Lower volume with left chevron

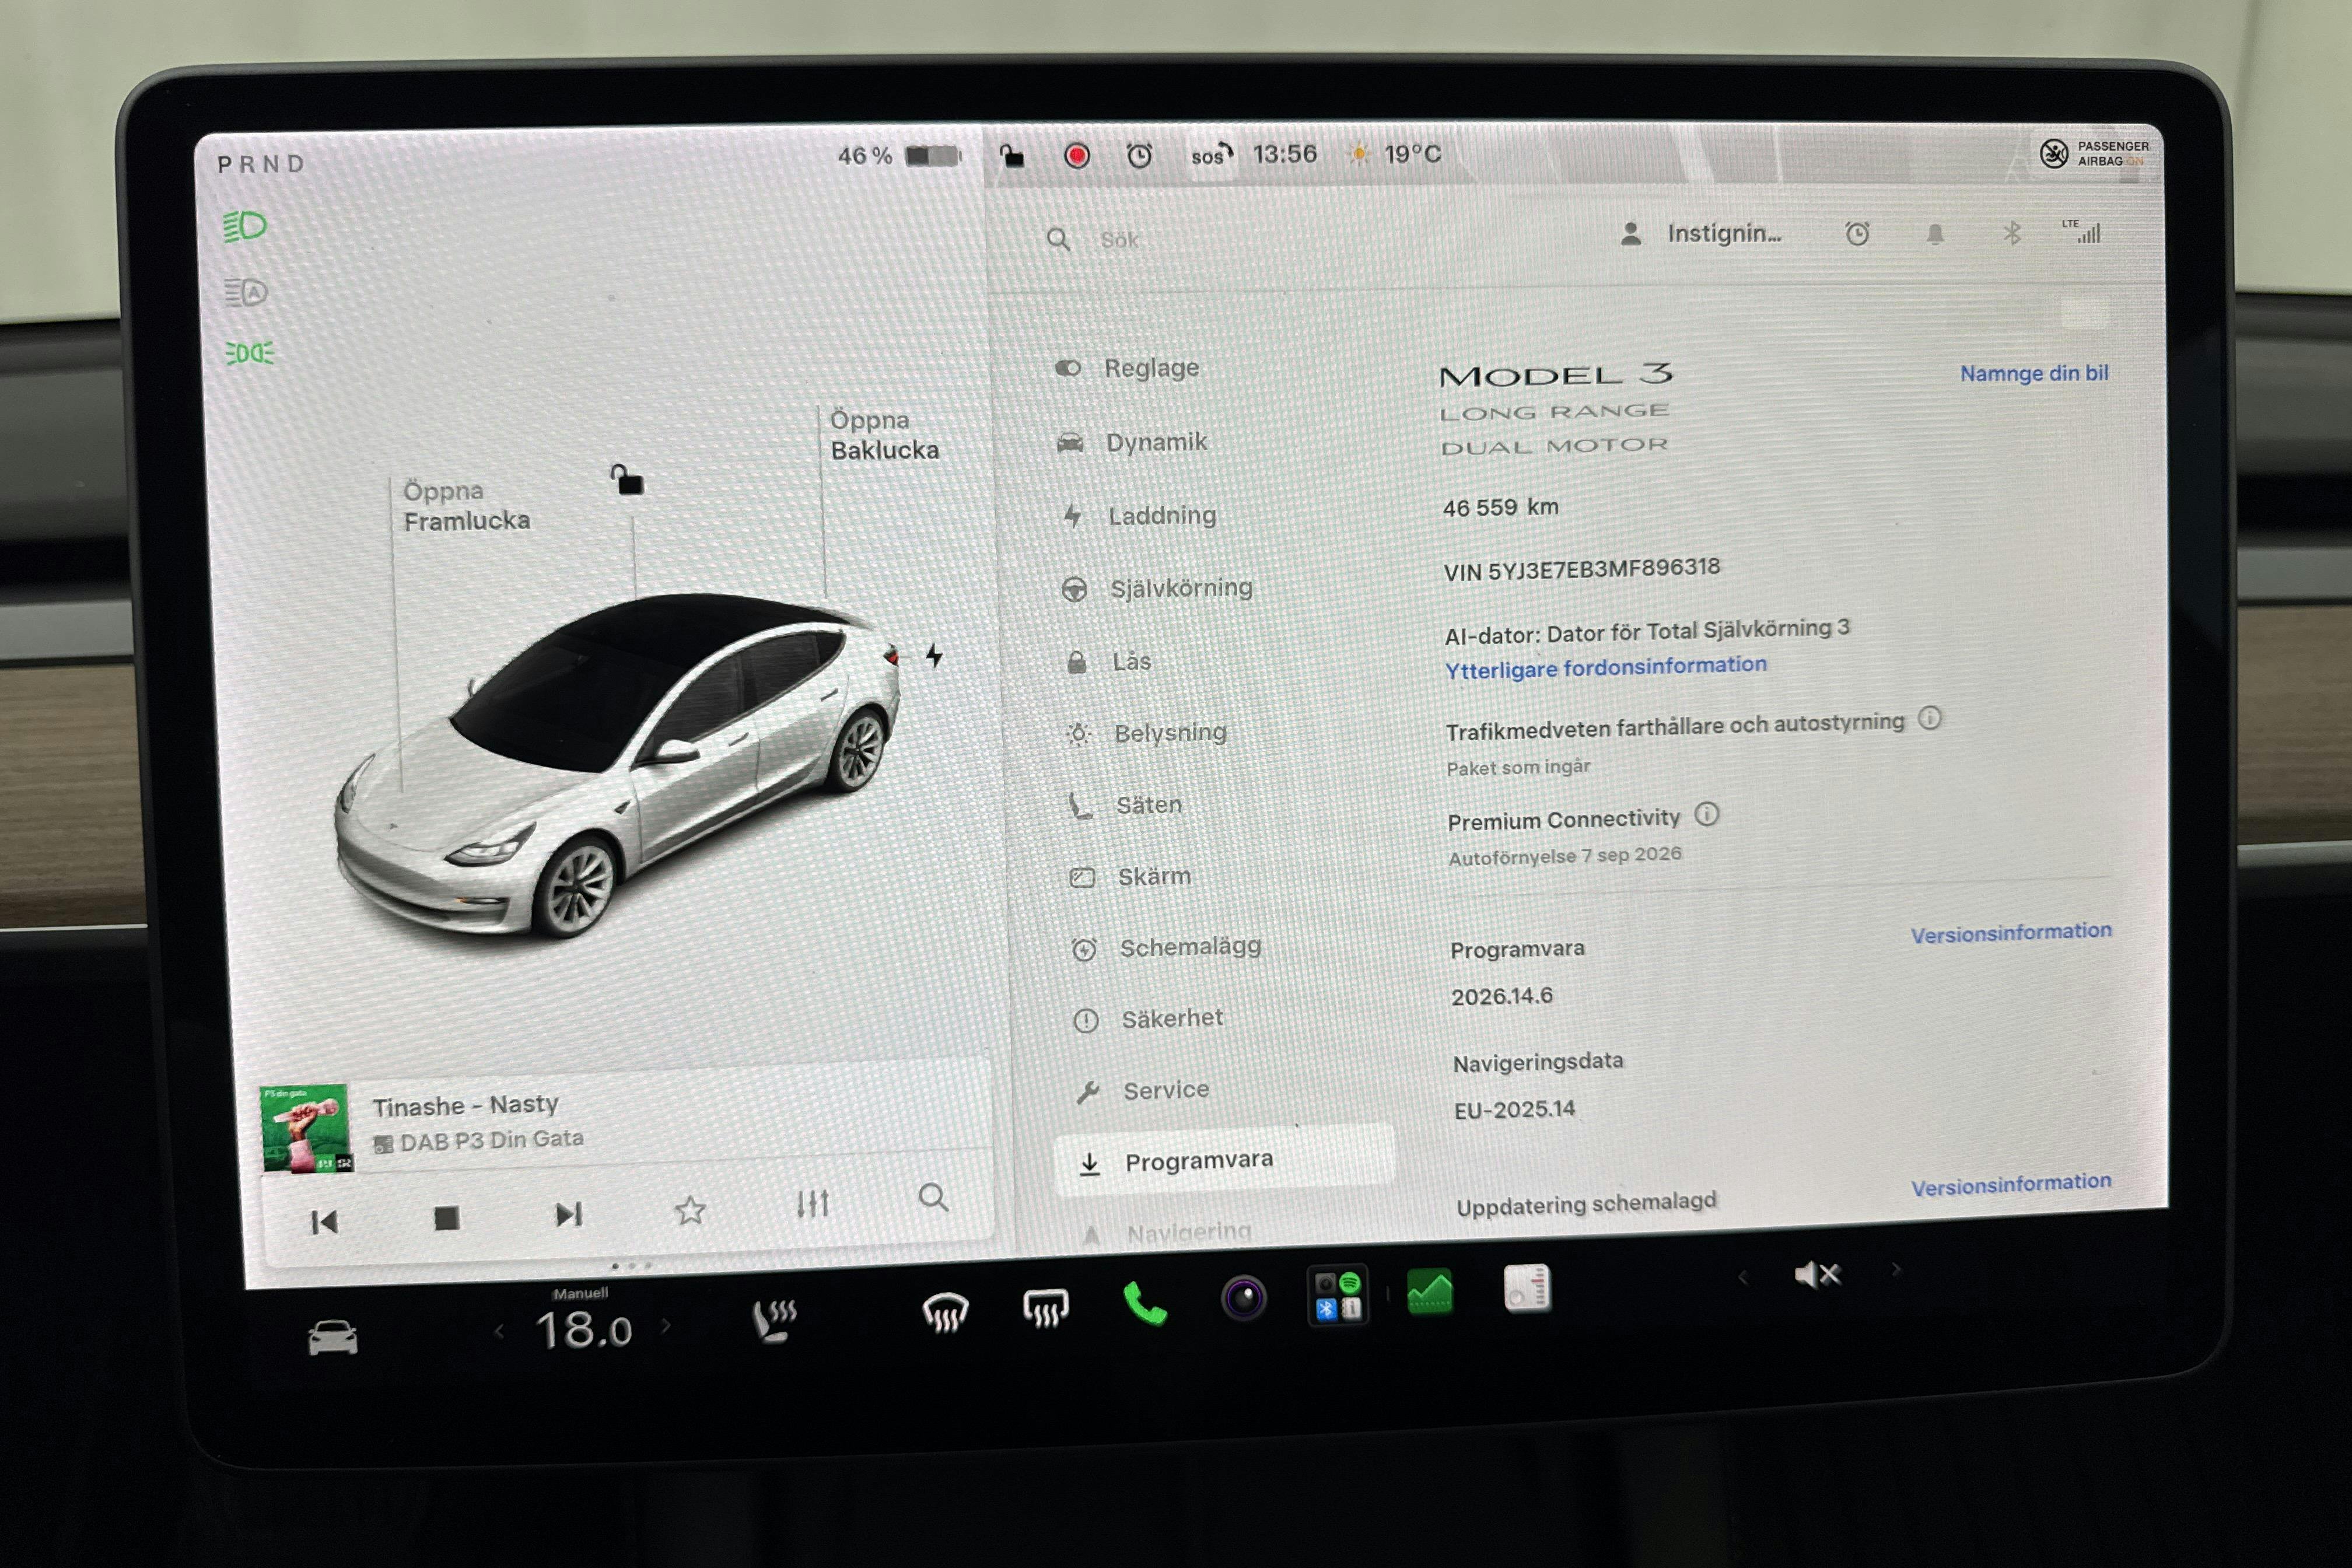pos(1742,1277)
